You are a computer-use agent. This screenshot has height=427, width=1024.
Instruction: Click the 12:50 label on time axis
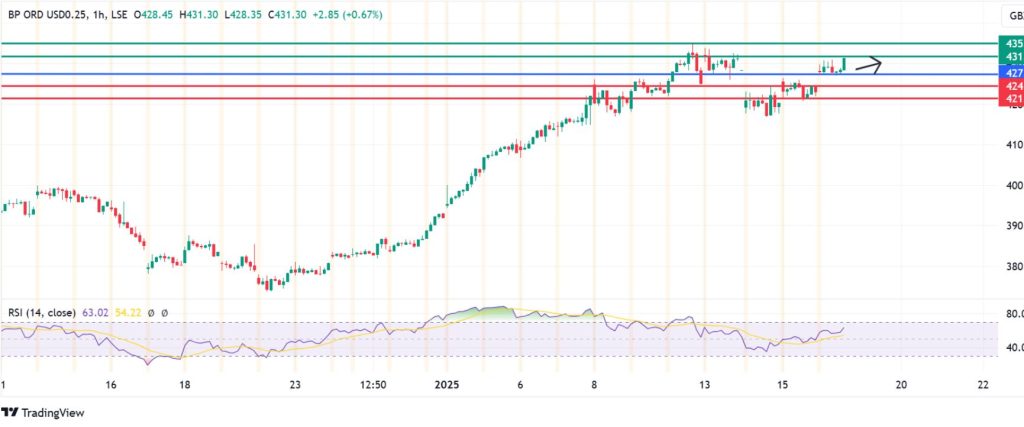tap(374, 385)
